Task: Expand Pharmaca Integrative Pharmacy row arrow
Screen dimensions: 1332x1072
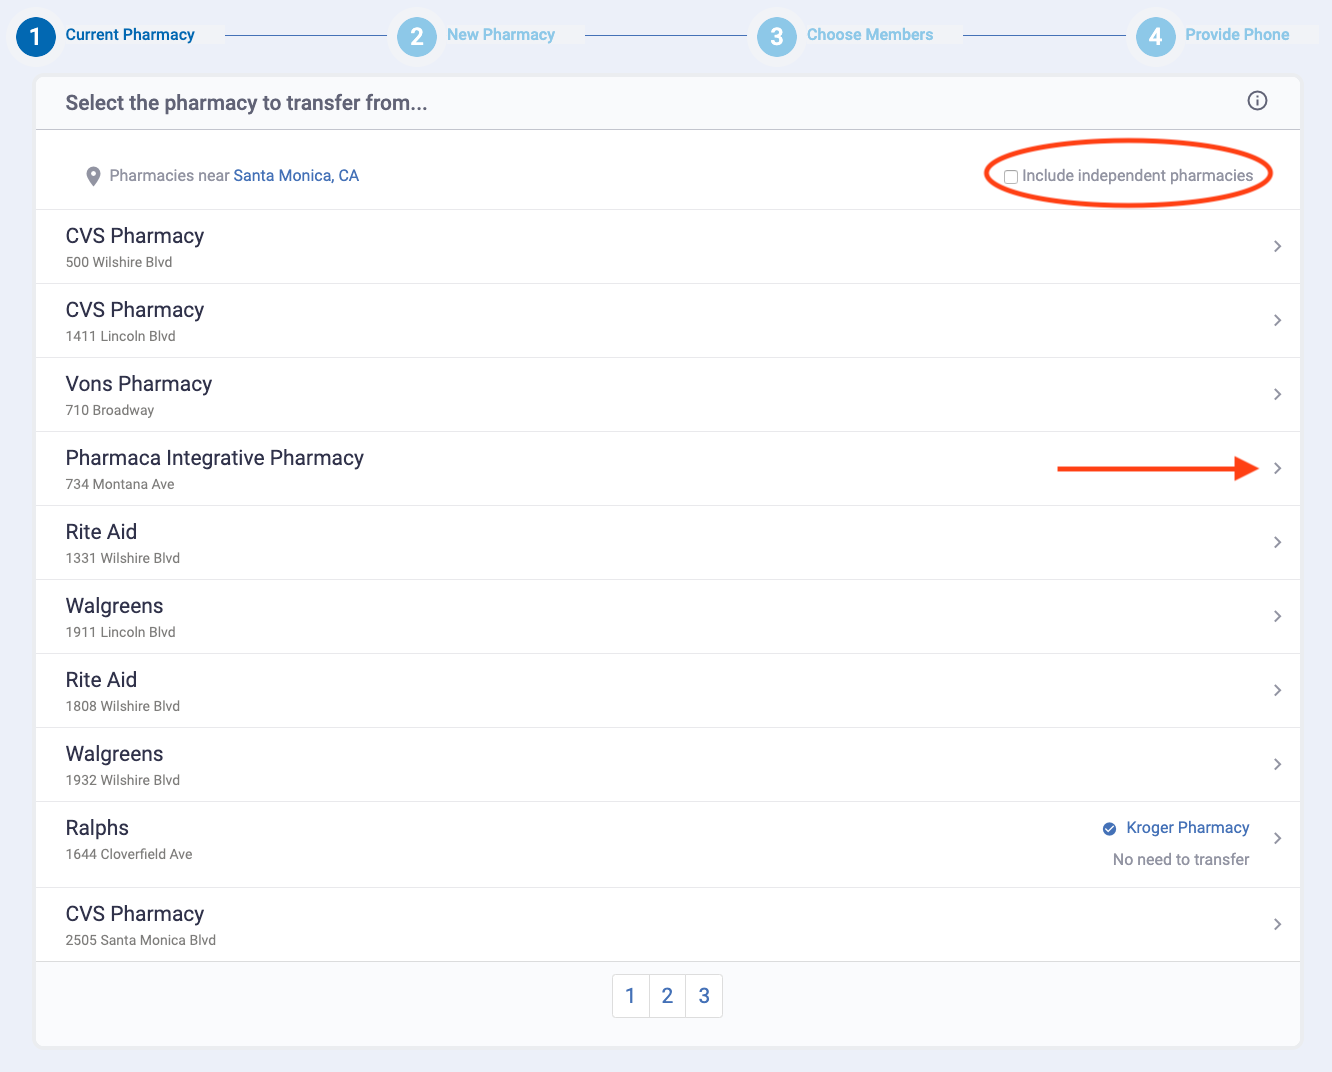Action: click(x=1277, y=468)
